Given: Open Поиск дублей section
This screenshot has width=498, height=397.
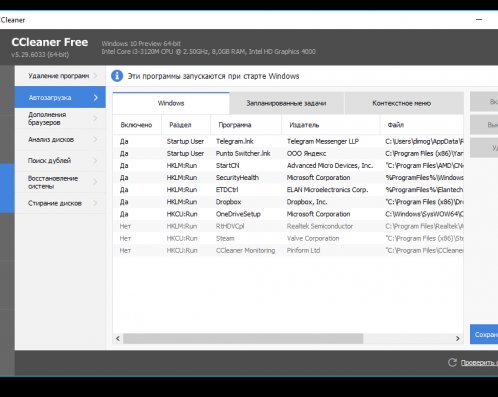Looking at the screenshot, I should (60, 161).
